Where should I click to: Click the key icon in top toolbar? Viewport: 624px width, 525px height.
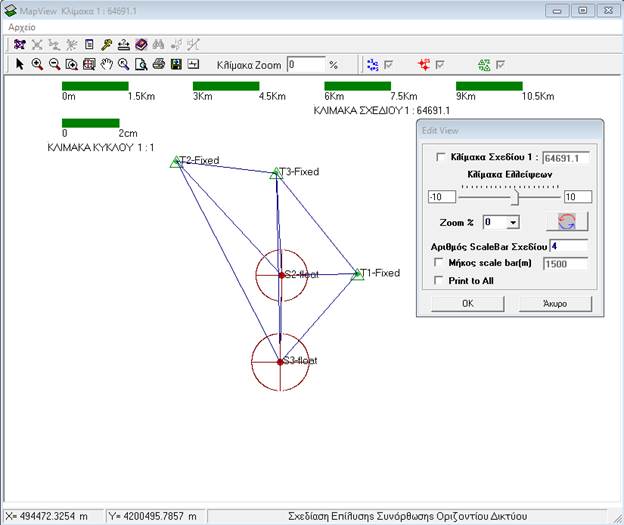pyautogui.click(x=106, y=45)
